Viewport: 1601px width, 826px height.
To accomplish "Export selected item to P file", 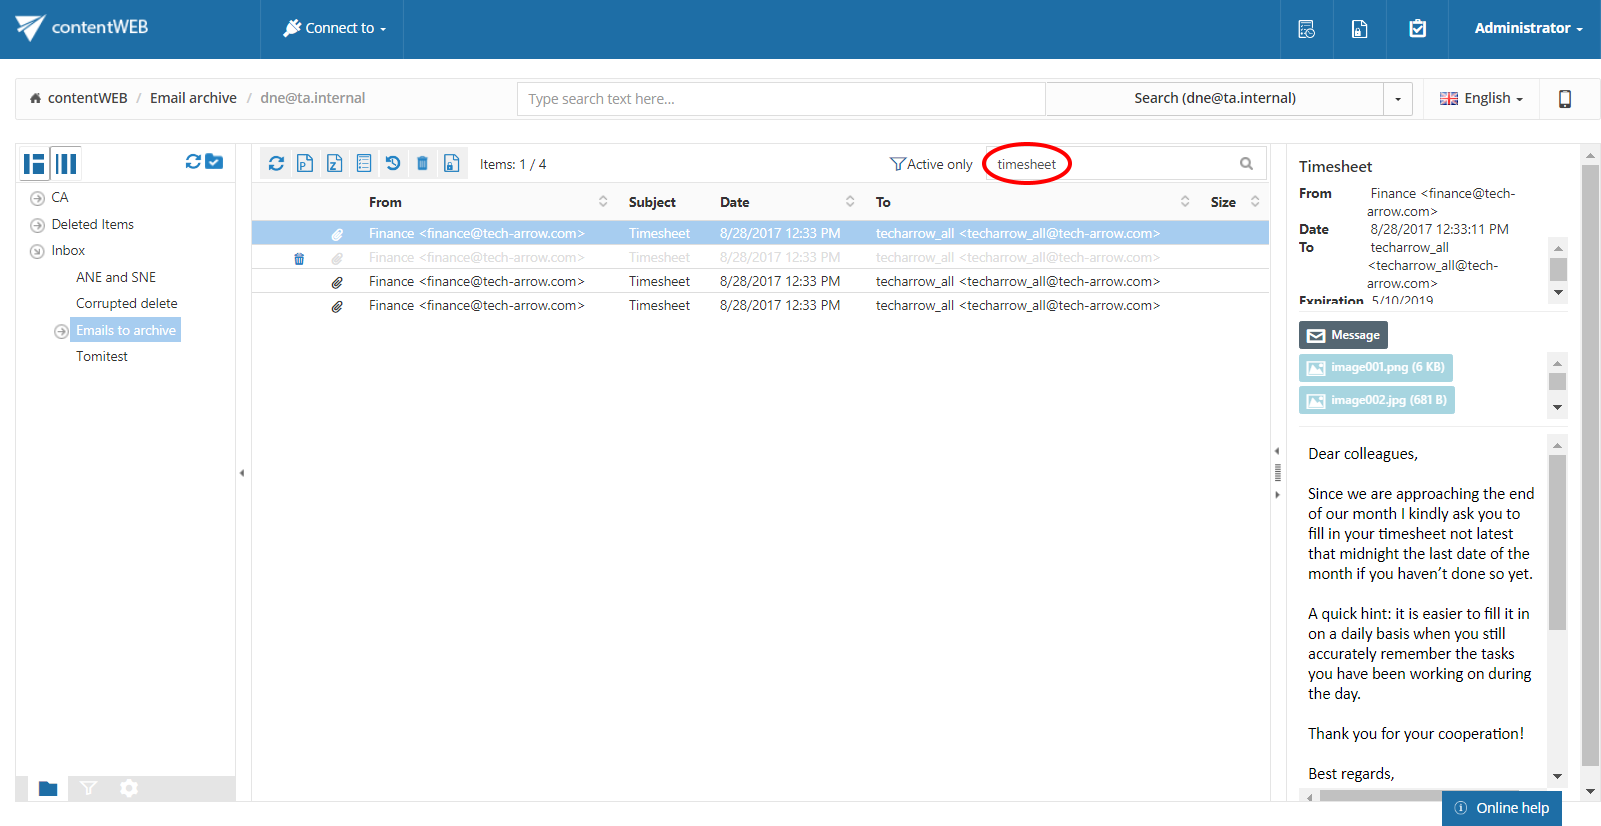I will (x=305, y=163).
